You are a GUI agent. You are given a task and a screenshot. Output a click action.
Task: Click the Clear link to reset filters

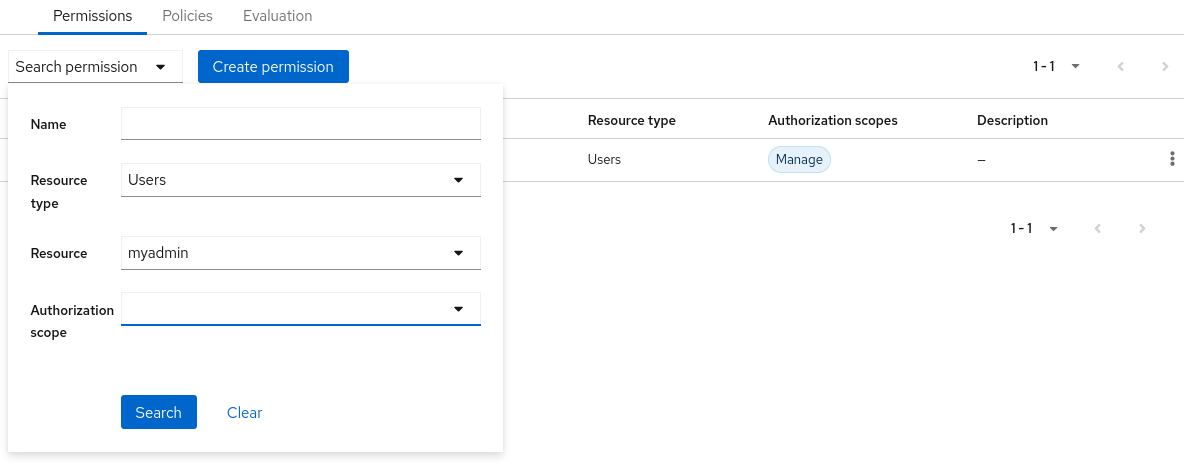(244, 412)
